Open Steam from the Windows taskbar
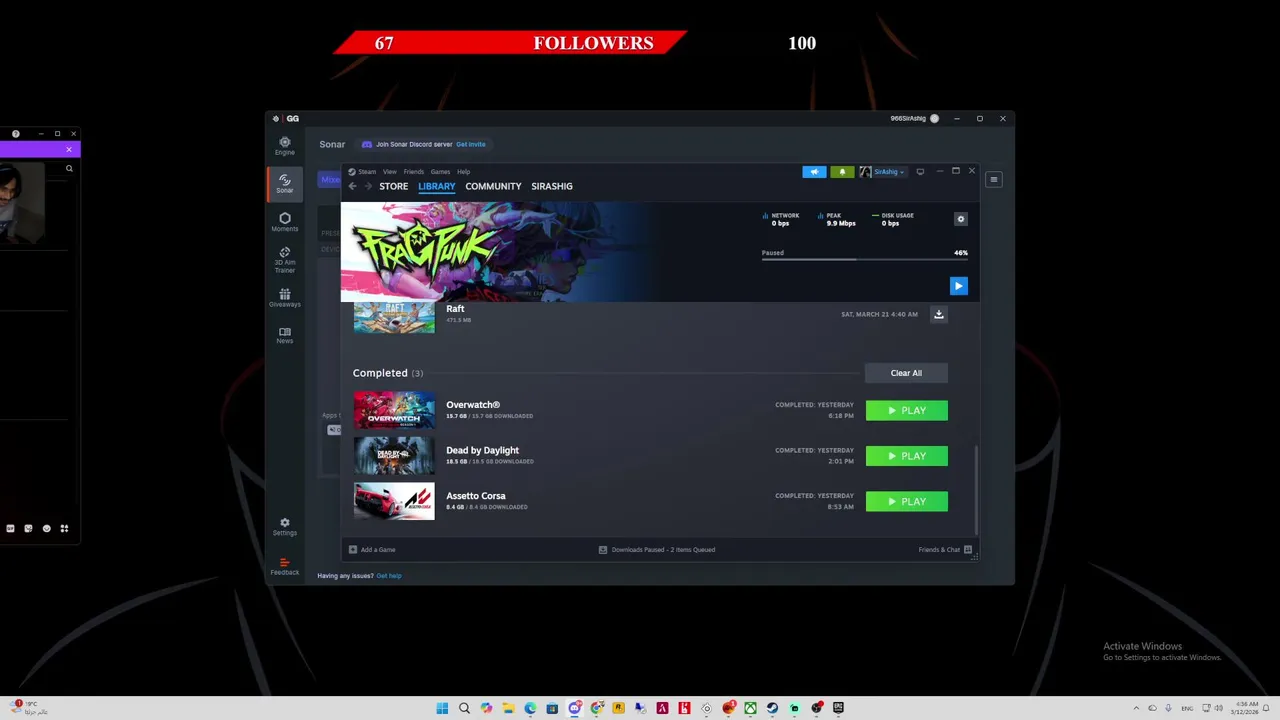 772,708
